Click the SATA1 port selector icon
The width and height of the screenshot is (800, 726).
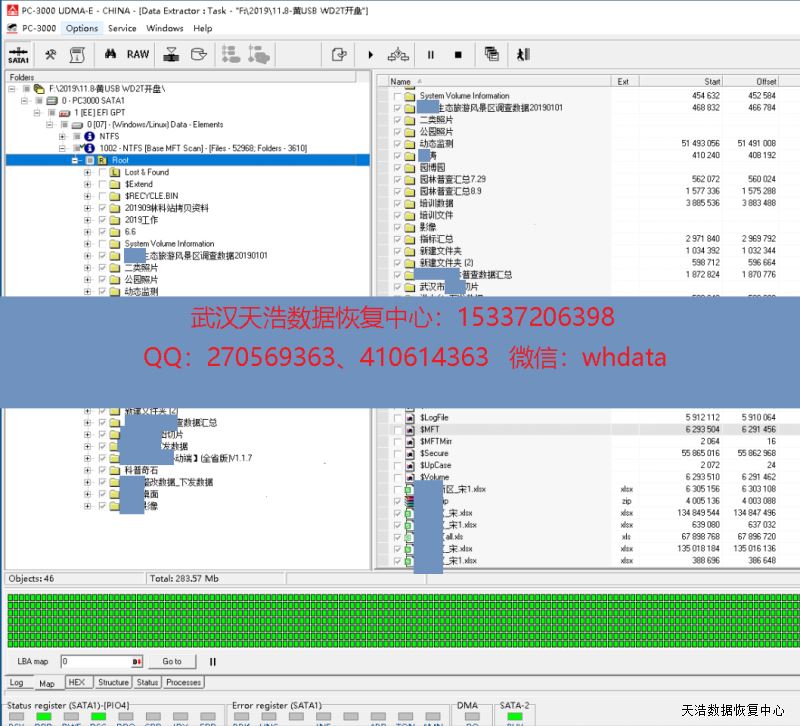tap(18, 55)
